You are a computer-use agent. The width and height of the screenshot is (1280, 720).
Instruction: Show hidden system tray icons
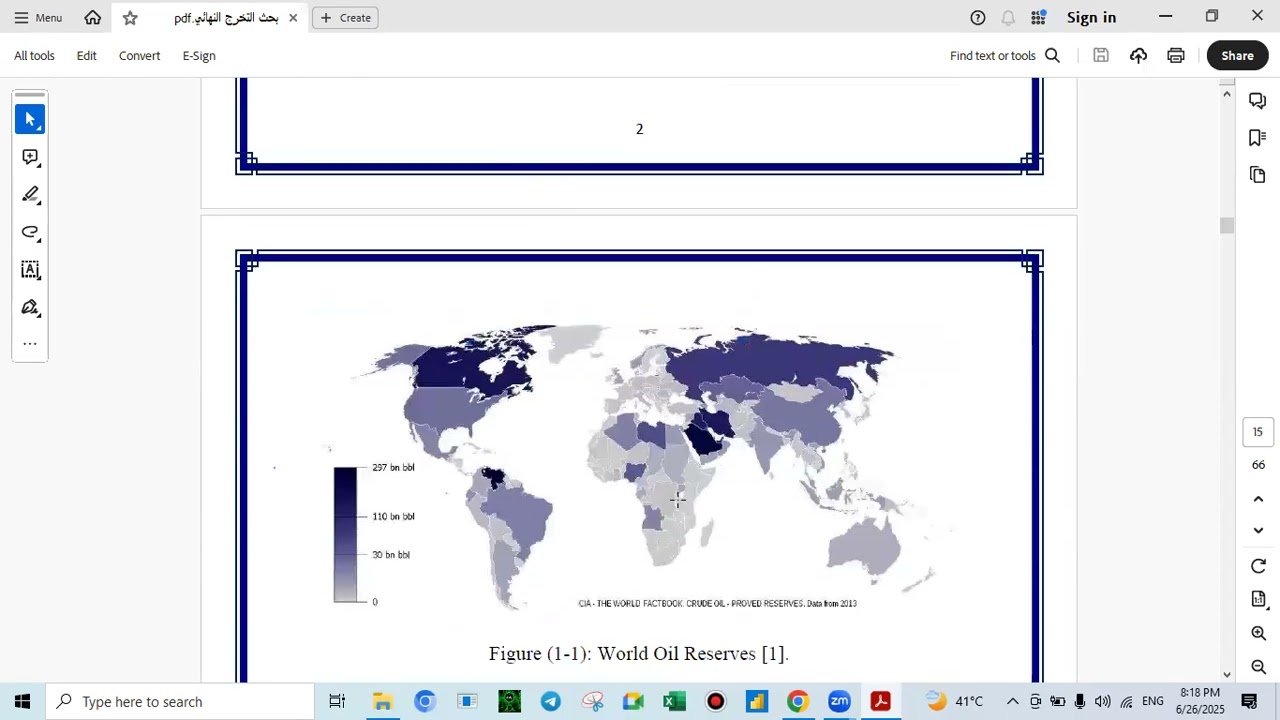click(1012, 702)
